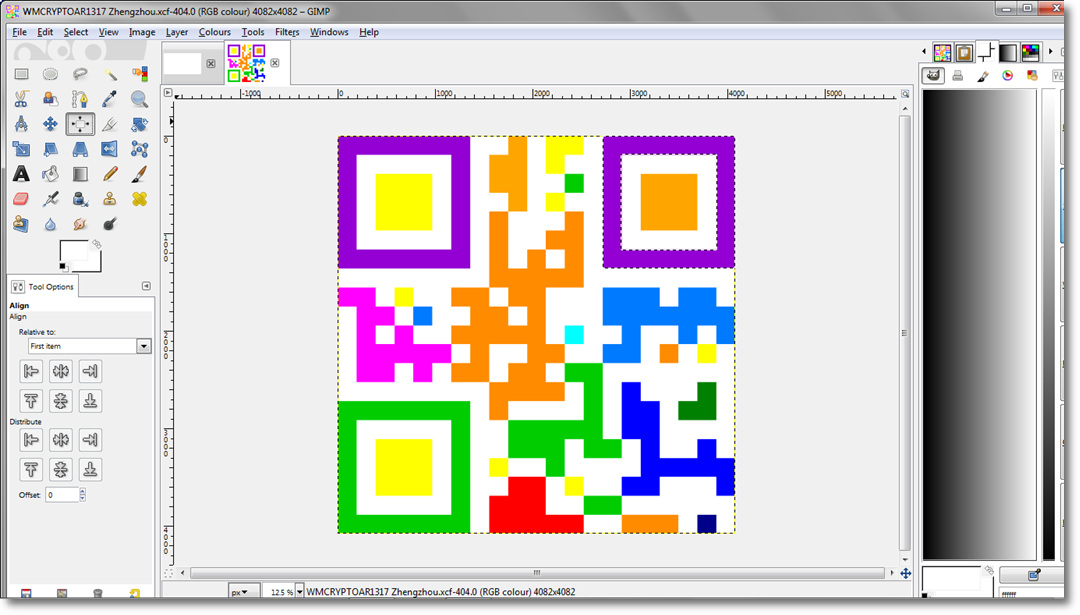Open the File menu
Viewport: 1080px width, 615px height.
[19, 32]
